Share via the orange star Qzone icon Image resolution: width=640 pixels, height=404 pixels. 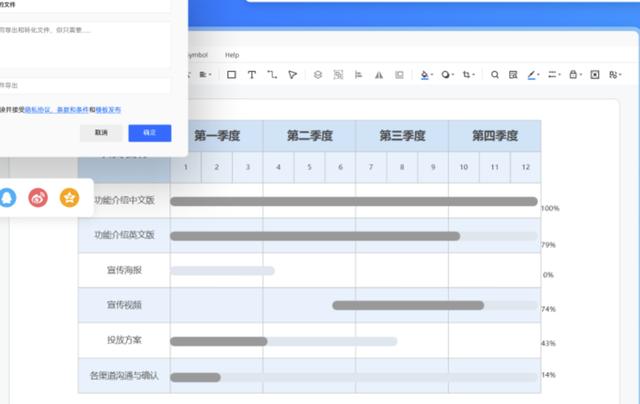69,198
